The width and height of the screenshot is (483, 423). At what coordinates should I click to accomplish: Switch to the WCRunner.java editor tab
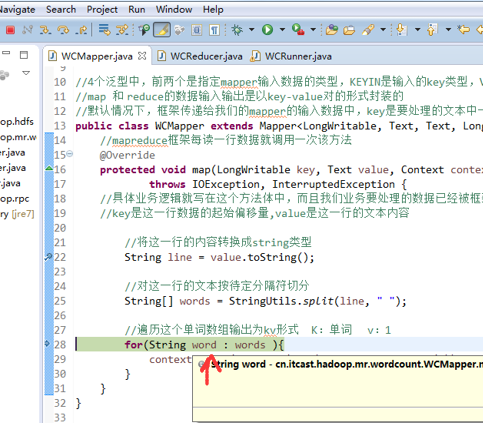pyautogui.click(x=291, y=56)
